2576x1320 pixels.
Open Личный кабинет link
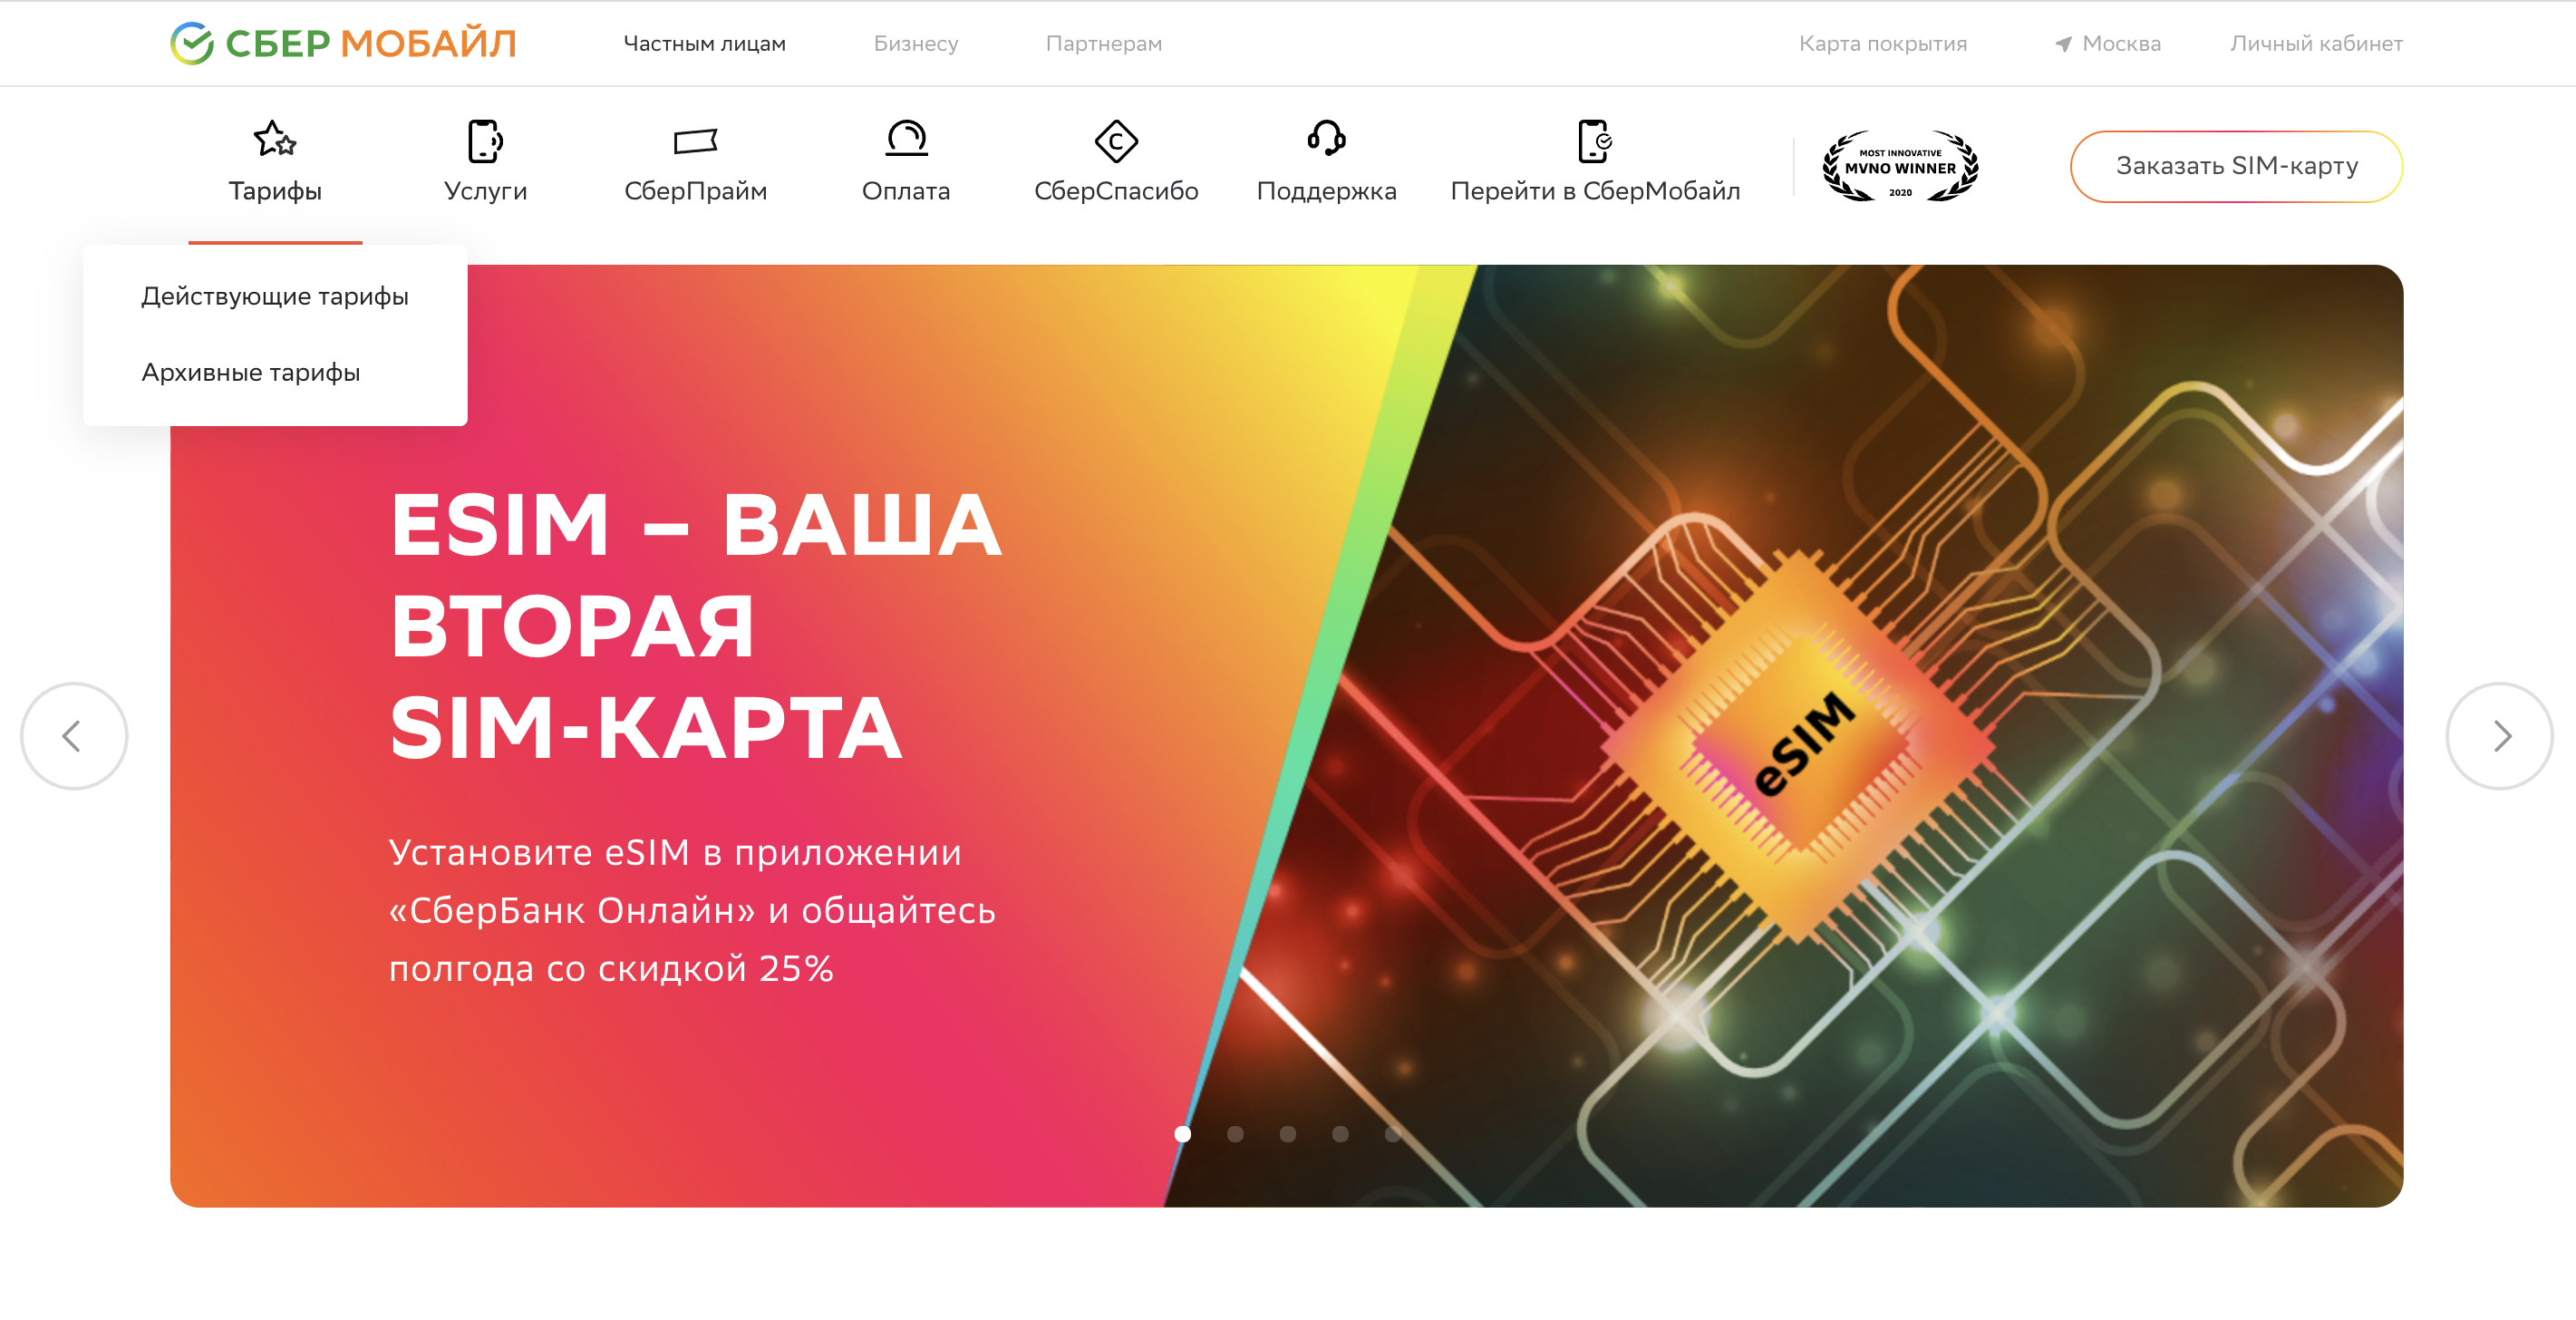tap(2316, 44)
